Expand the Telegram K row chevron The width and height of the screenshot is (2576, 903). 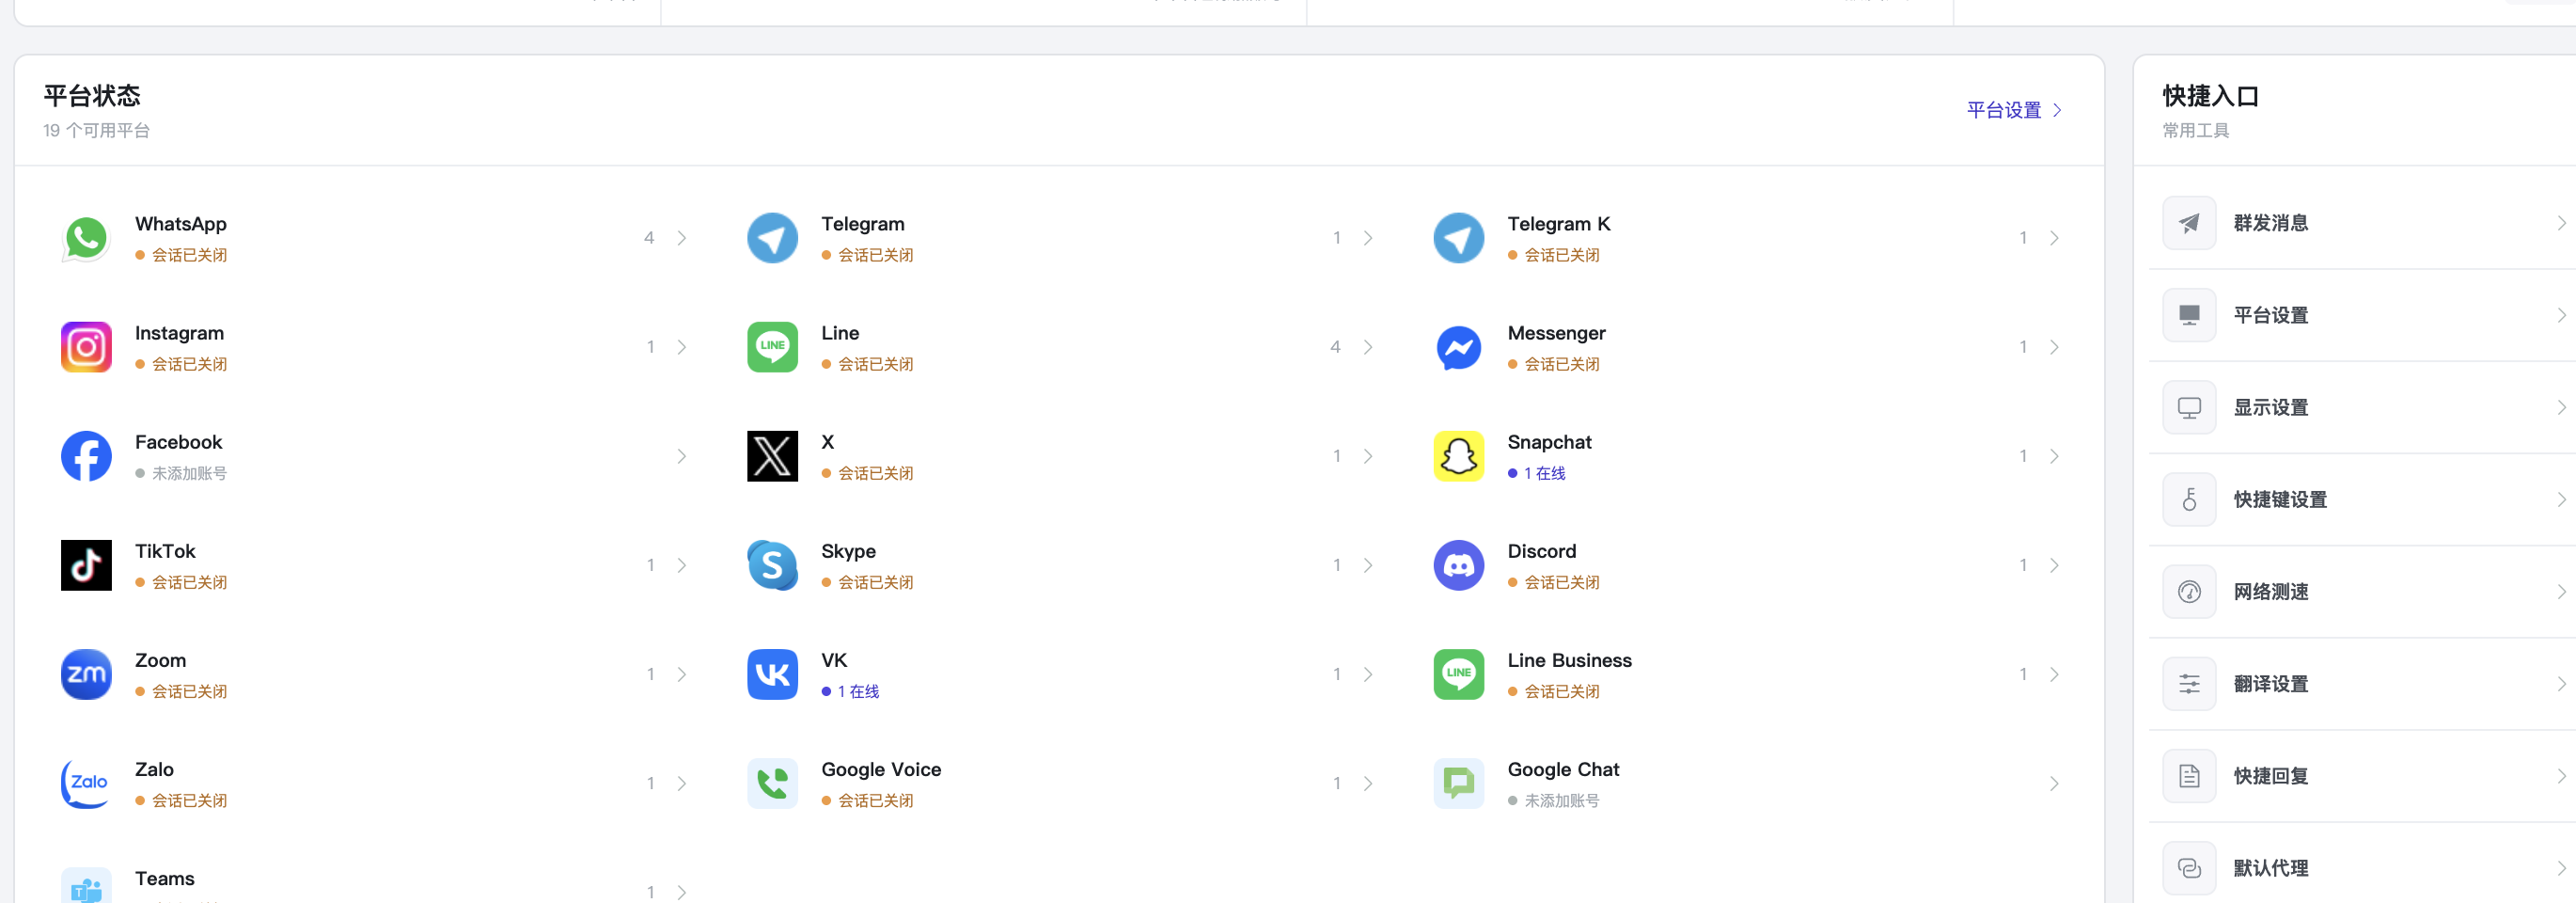coord(2054,238)
